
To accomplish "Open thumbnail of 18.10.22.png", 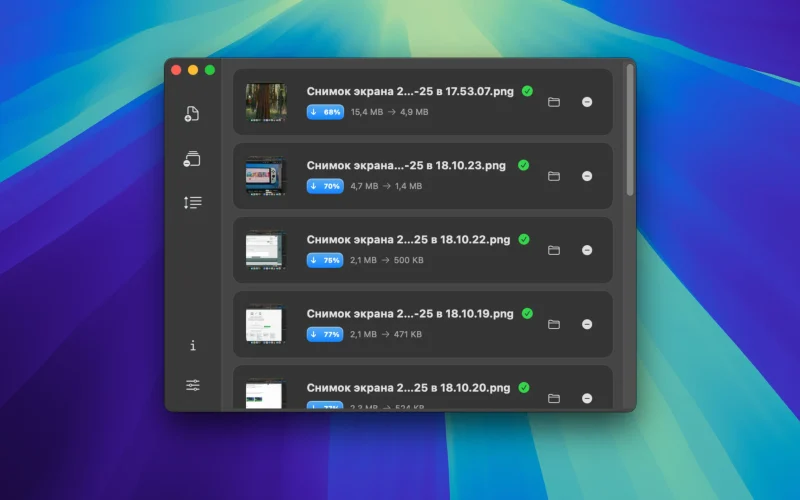I will pyautogui.click(x=264, y=250).
